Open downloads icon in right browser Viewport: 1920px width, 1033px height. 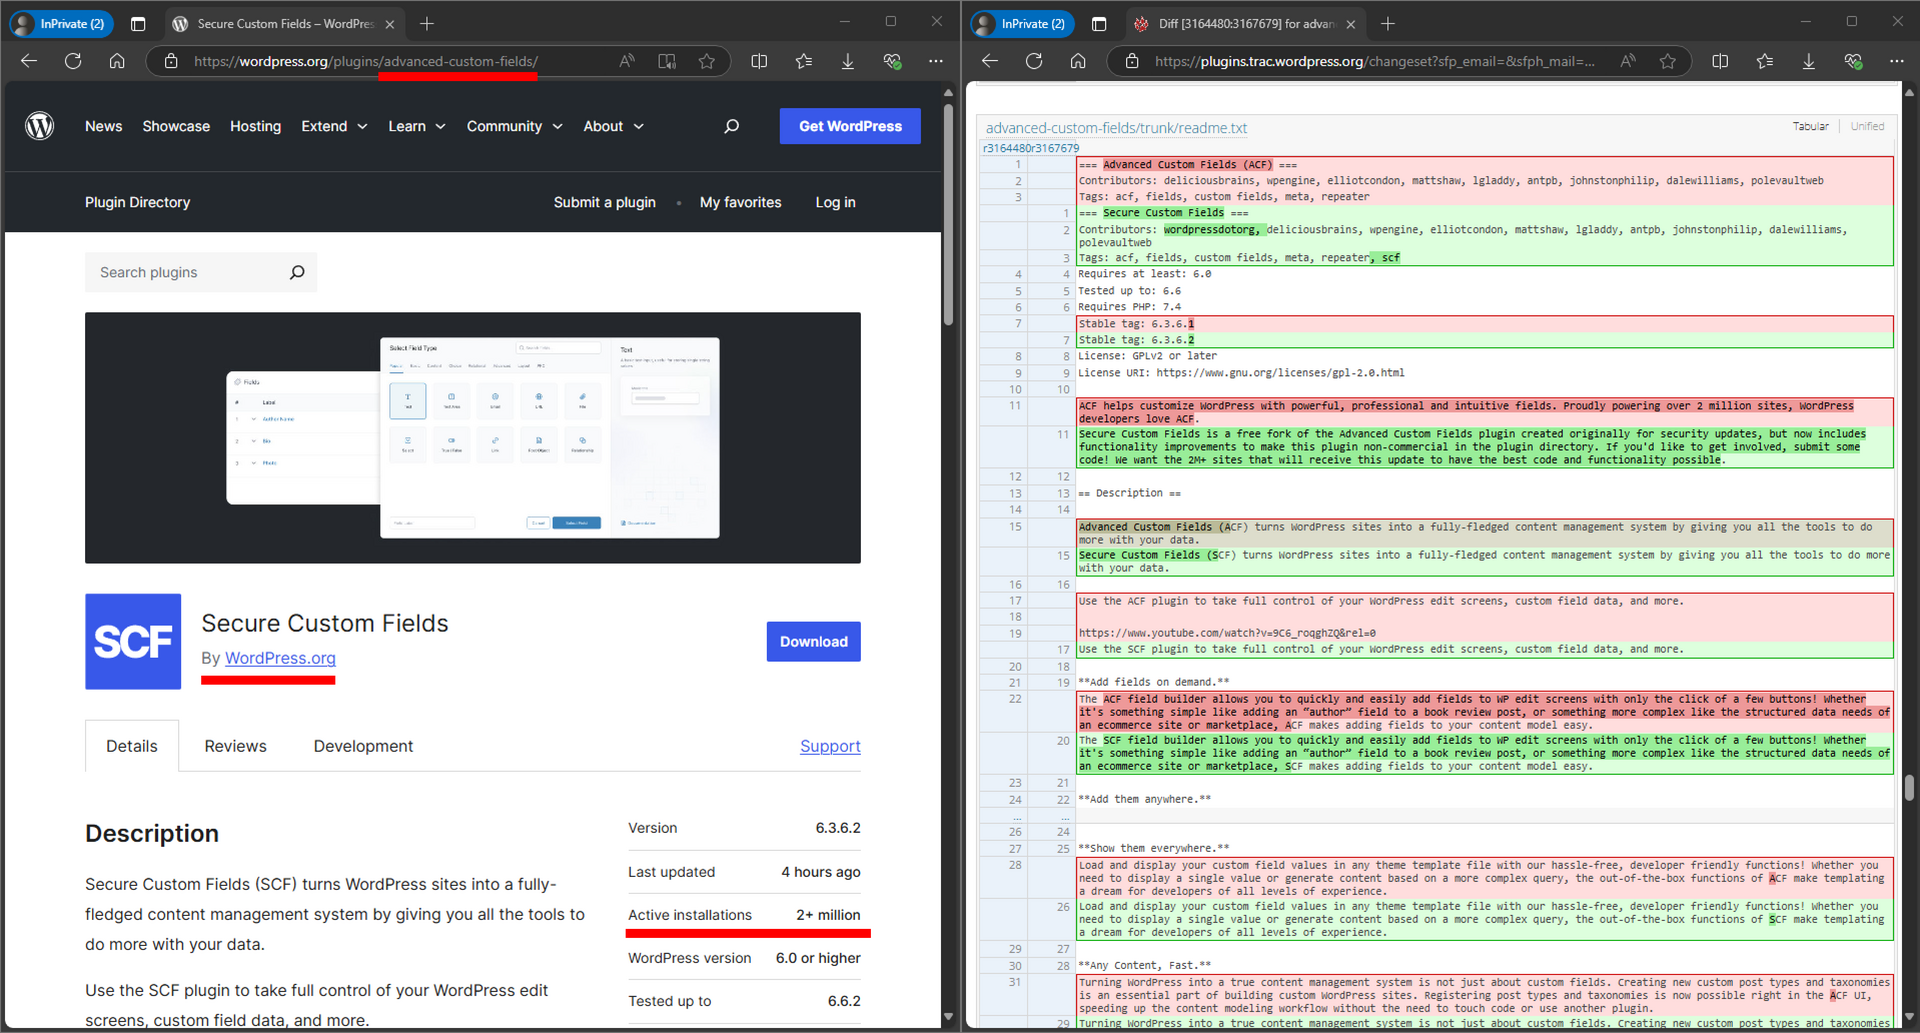tap(1809, 61)
